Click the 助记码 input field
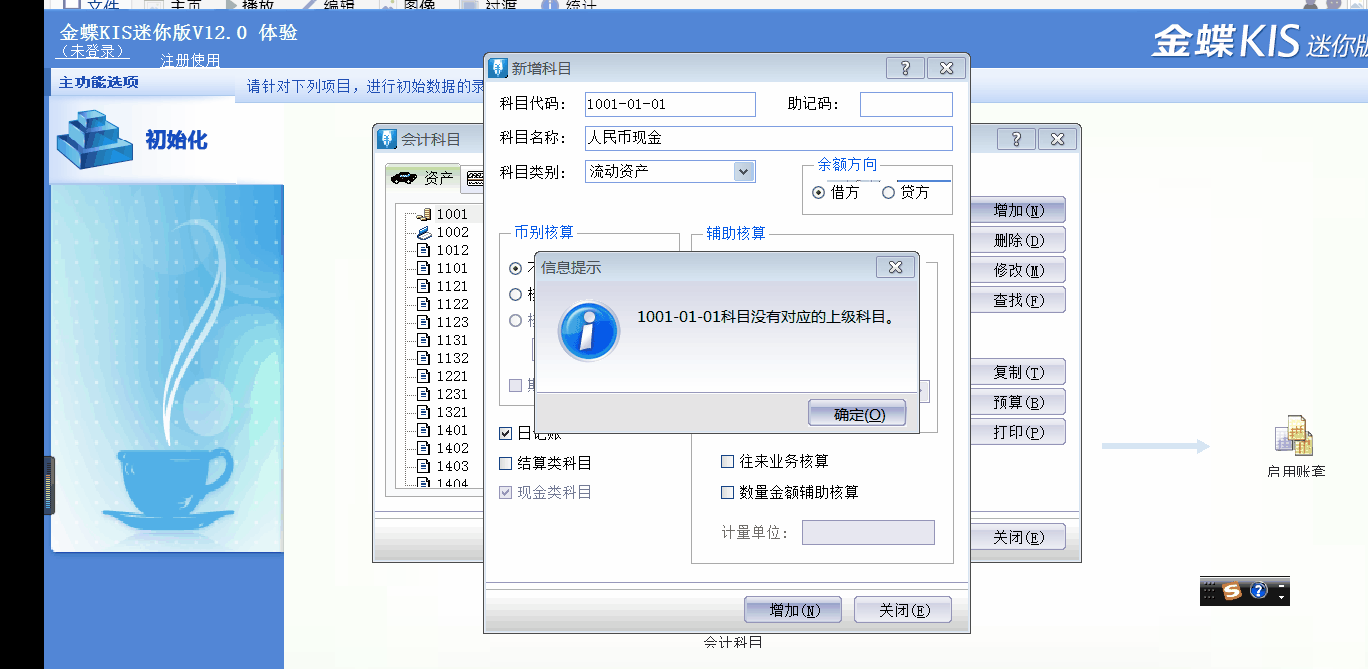This screenshot has height=669, width=1368. pyautogui.click(x=906, y=104)
